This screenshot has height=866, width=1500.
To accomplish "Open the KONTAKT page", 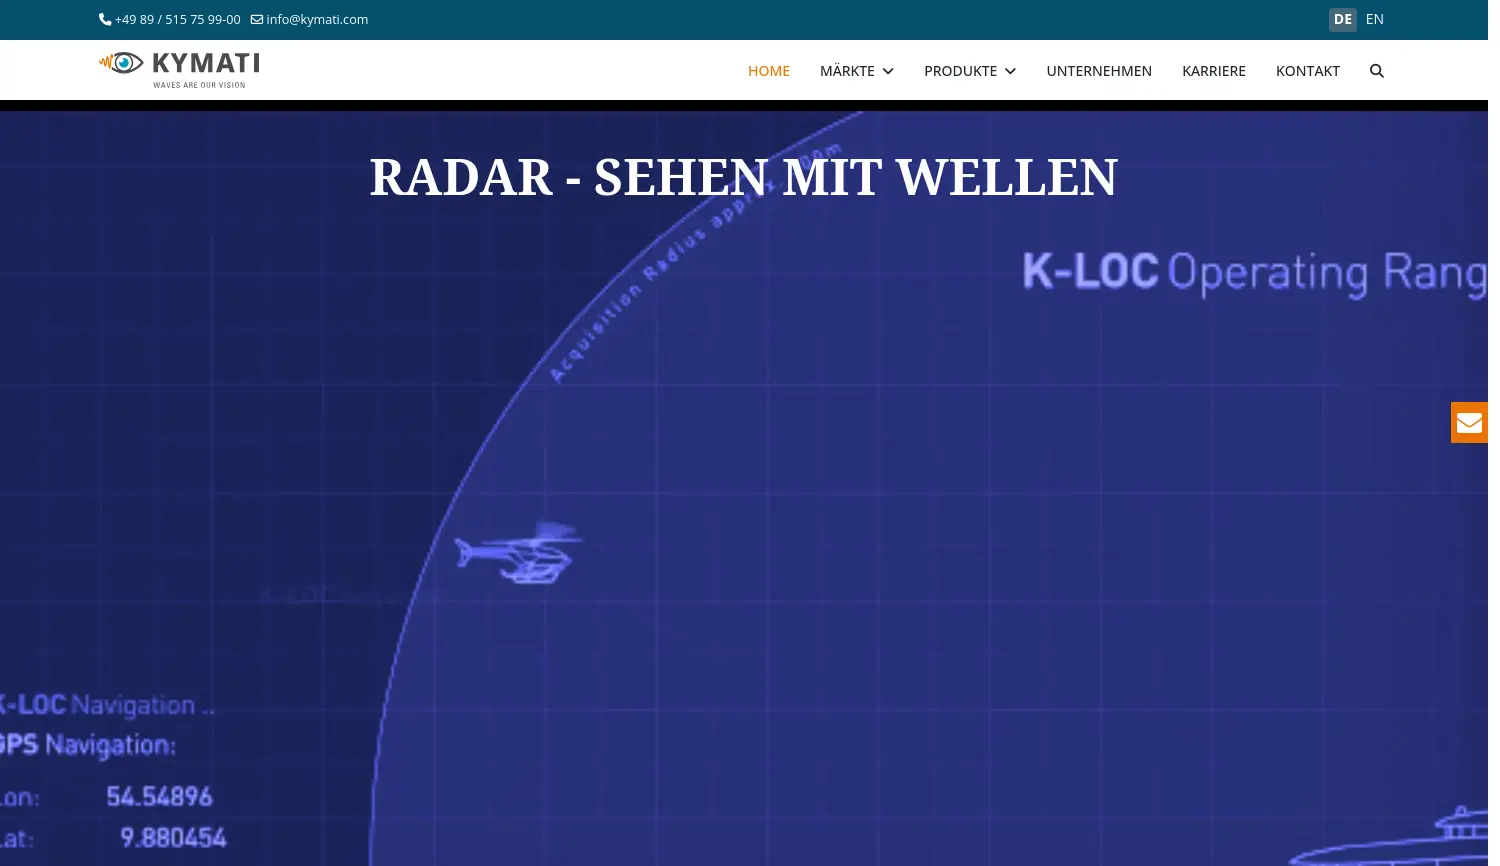I will 1307,71.
